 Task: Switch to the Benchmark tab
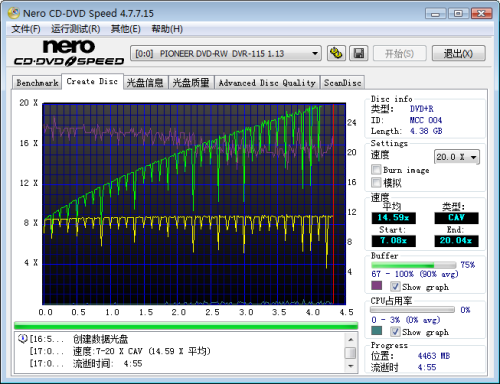click(37, 83)
